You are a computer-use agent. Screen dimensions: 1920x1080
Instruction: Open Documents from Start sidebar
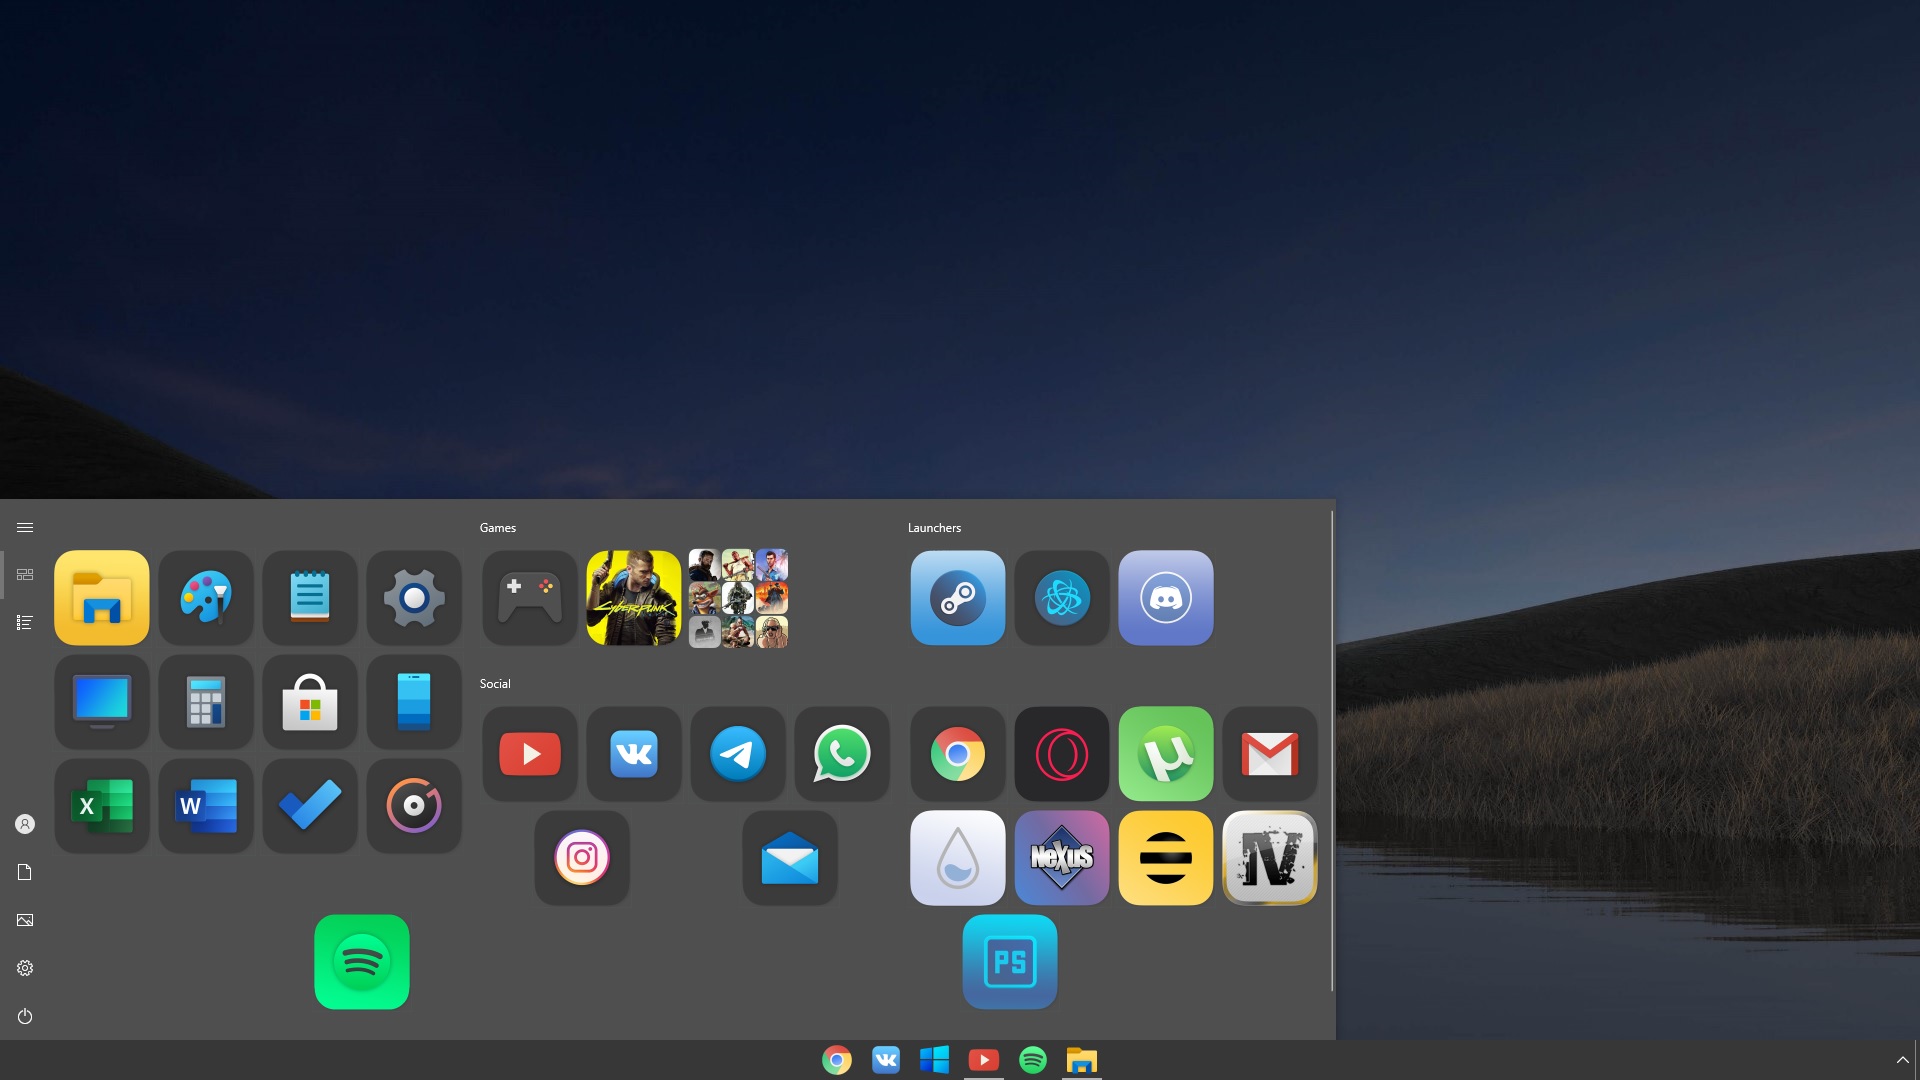[x=25, y=872]
